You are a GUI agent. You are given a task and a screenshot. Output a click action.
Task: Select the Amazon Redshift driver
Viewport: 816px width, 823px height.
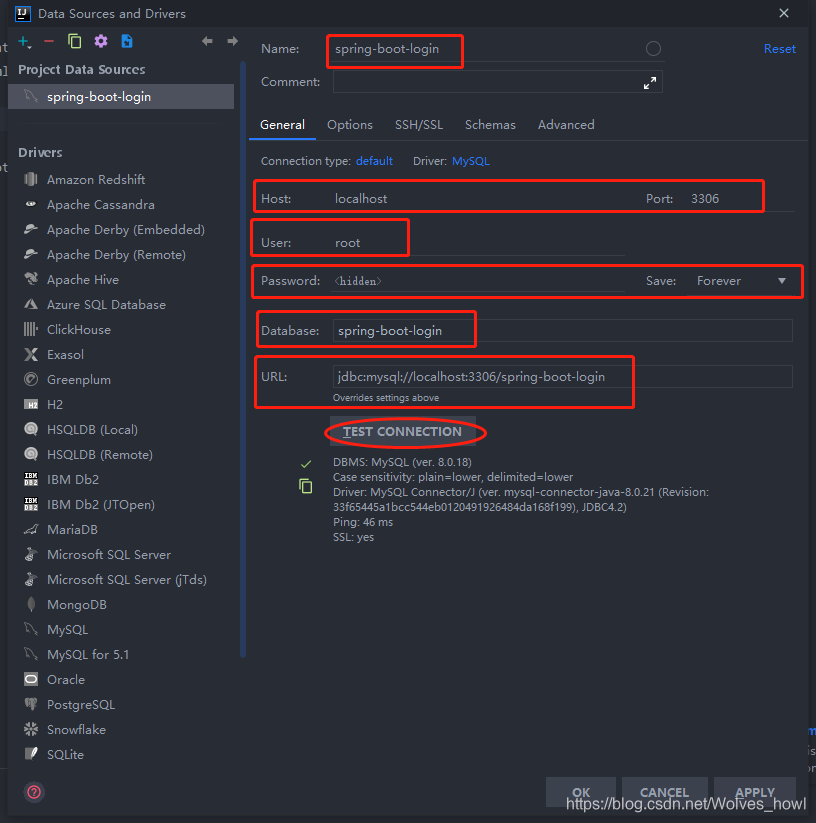pos(96,180)
